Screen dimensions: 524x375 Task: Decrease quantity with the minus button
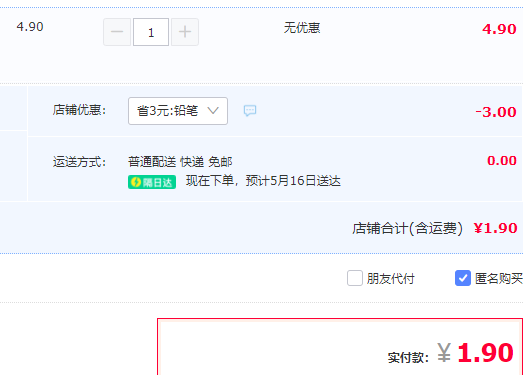pyautogui.click(x=117, y=32)
